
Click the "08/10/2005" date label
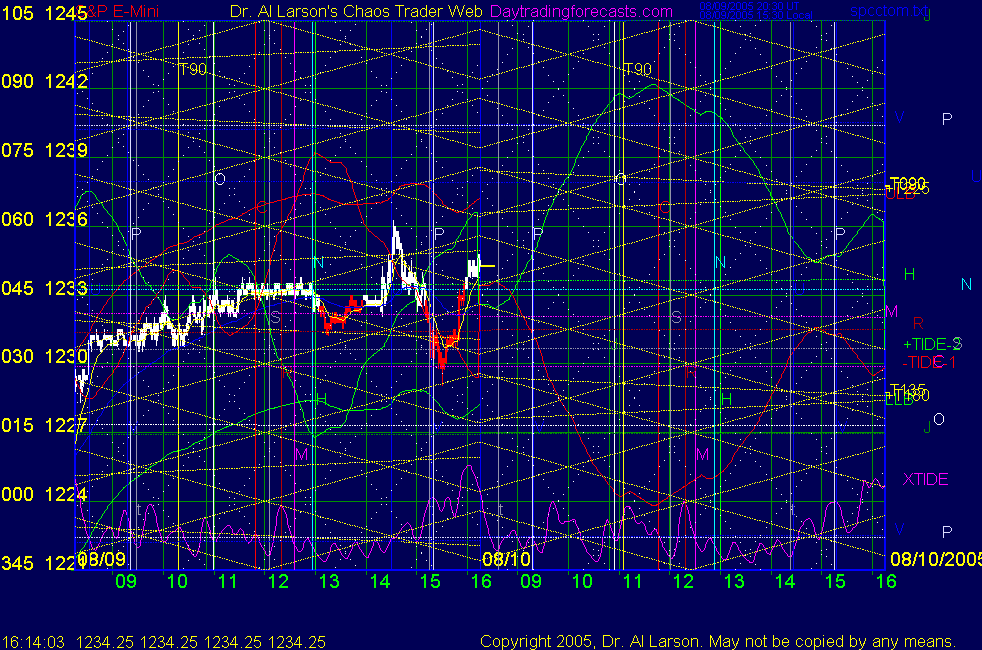pos(936,559)
